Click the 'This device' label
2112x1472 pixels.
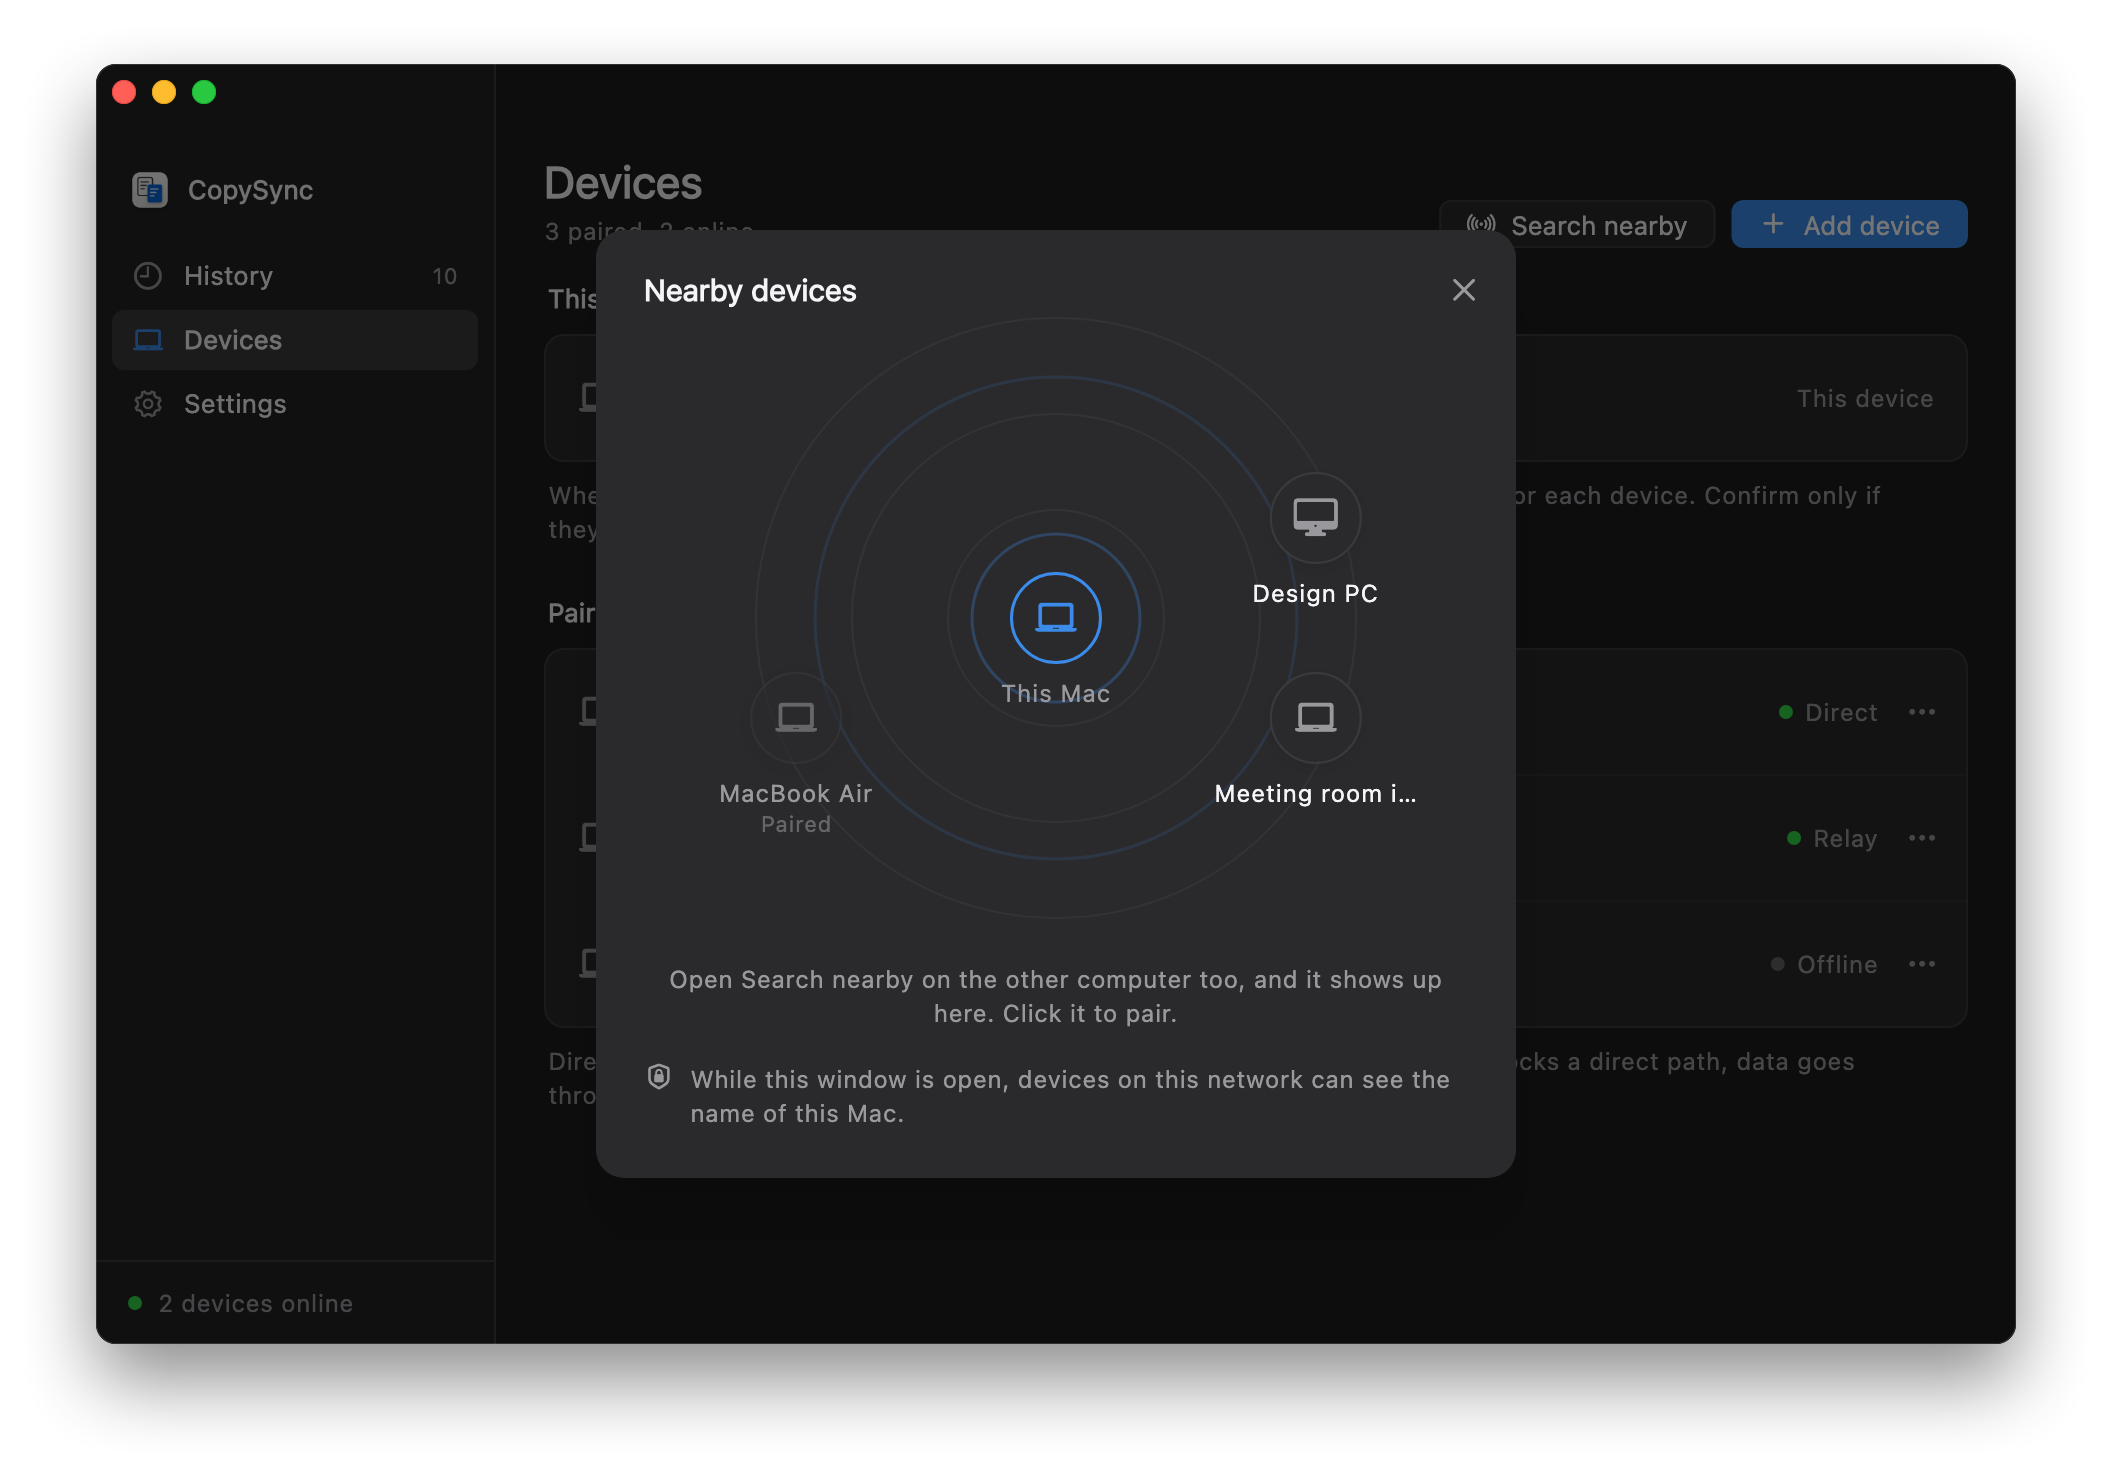1865,398
